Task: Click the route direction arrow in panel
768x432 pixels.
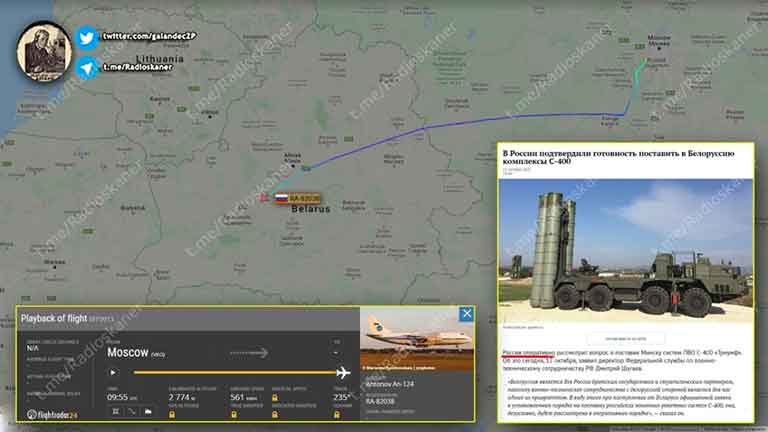Action: [x=249, y=353]
